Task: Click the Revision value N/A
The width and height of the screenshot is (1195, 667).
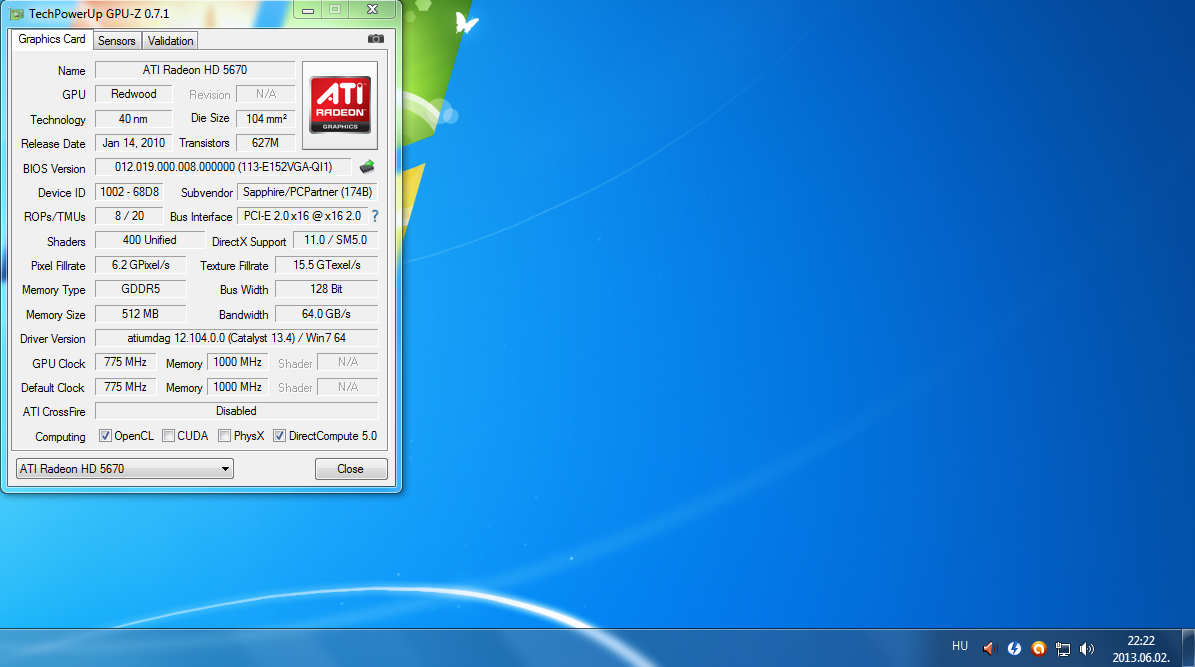Action: click(x=265, y=94)
